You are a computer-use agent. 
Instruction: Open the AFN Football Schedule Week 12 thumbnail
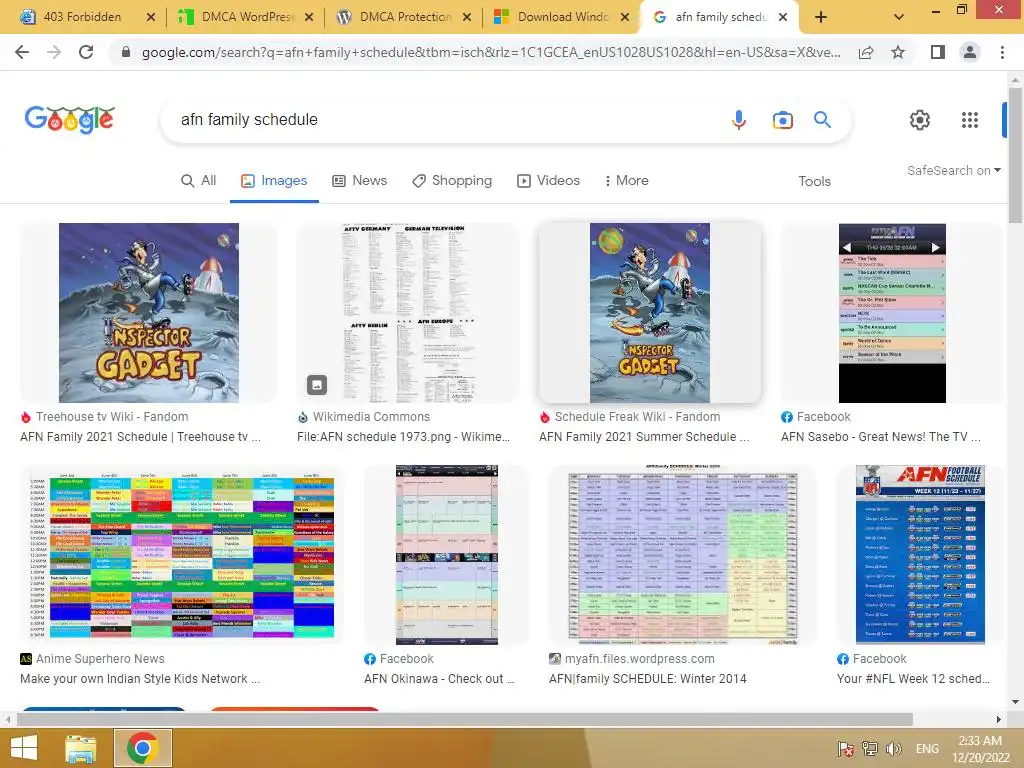920,555
